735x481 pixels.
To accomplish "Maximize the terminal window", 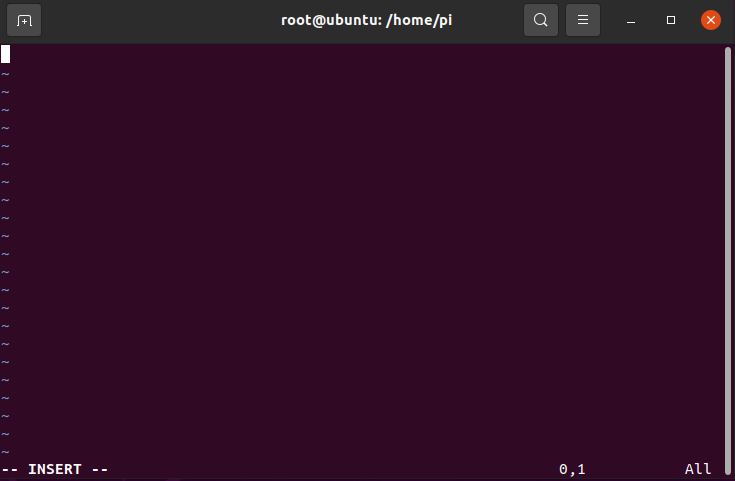I will [671, 20].
